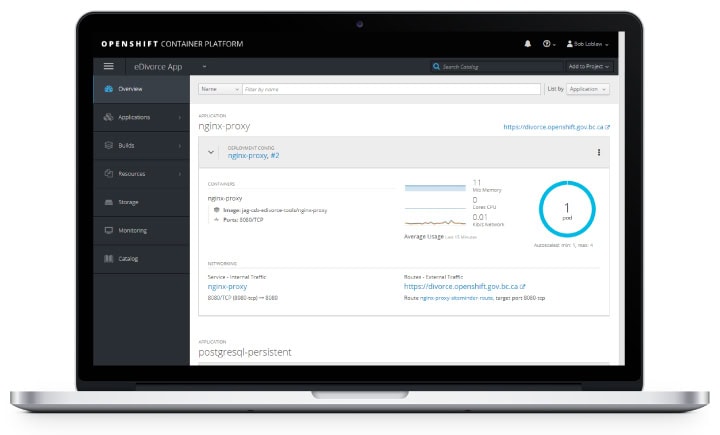Collapse the nginx-proxy deployment chevron
The height and width of the screenshot is (435, 720).
click(211, 152)
